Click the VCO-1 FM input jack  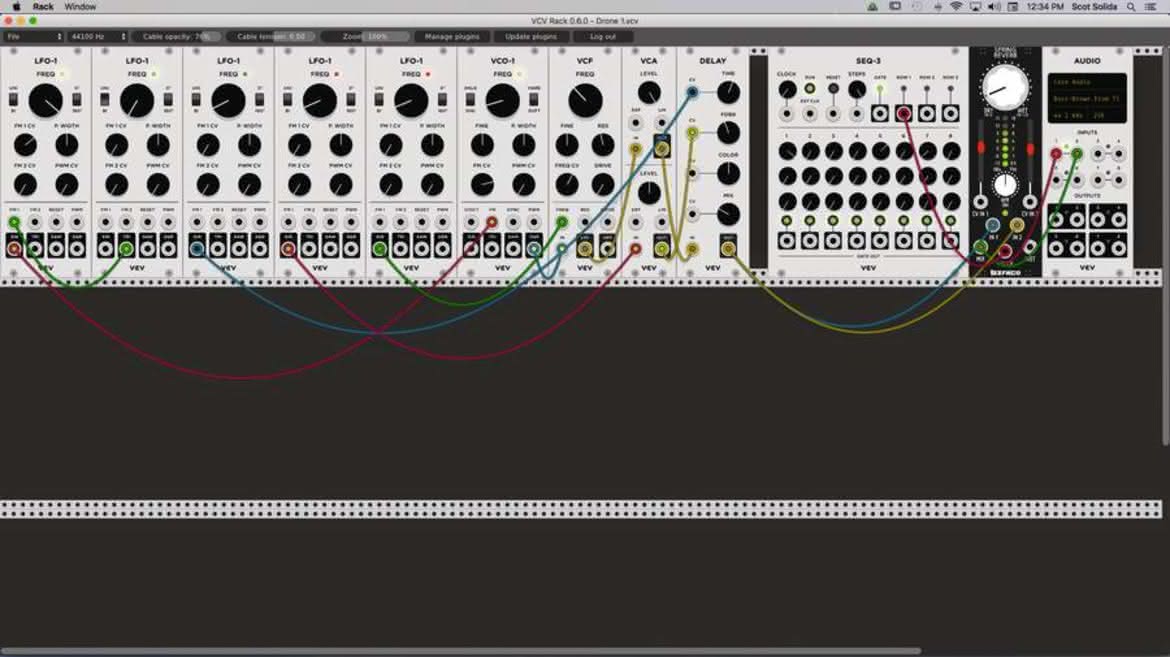point(492,222)
